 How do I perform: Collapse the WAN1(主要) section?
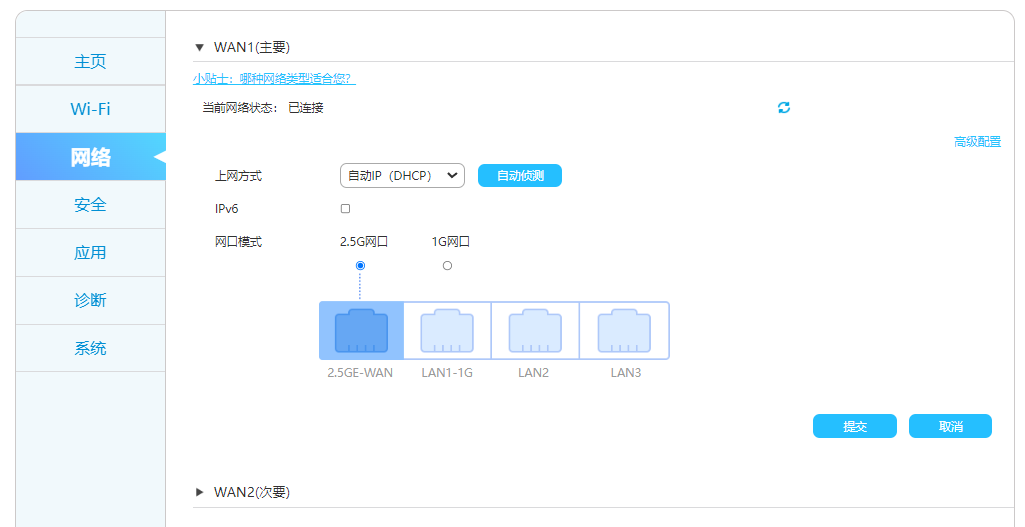200,47
